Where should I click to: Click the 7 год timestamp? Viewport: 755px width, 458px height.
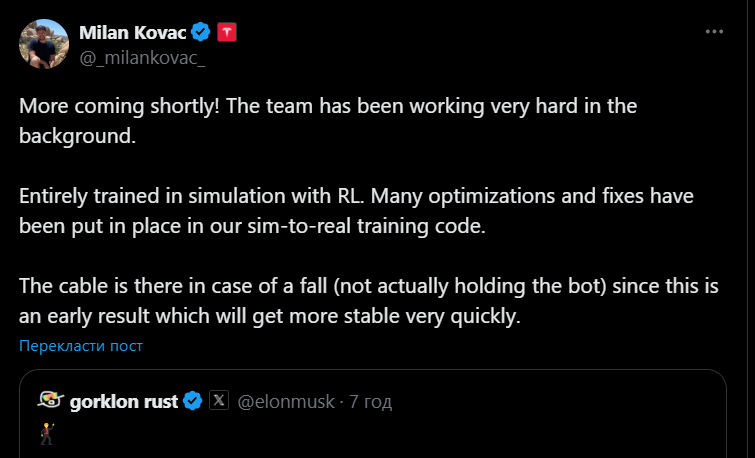(x=370, y=401)
